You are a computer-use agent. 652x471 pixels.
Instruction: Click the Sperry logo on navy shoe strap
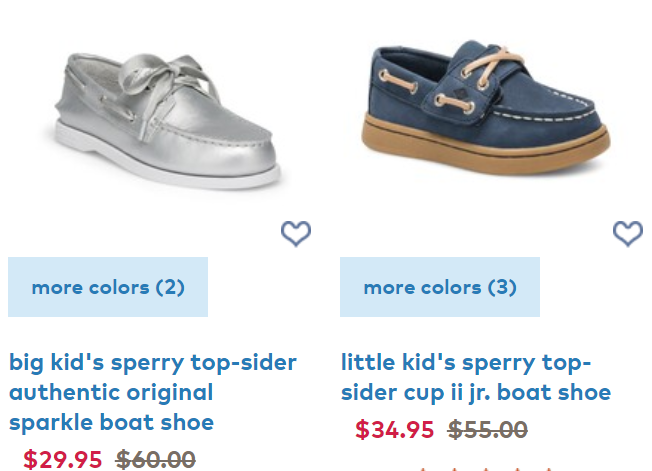tap(459, 94)
